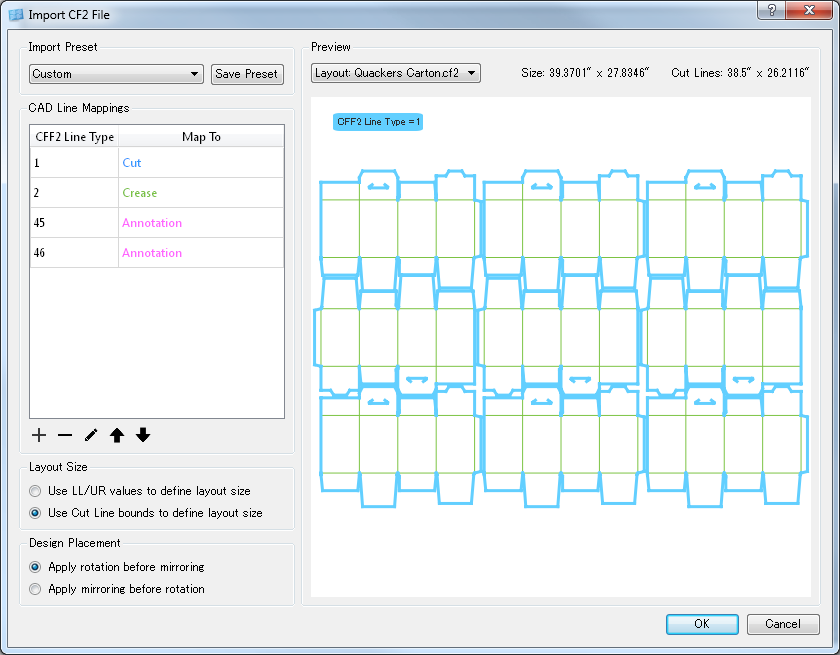Select Use Cut Line bounds option
840x655 pixels.
point(36,513)
